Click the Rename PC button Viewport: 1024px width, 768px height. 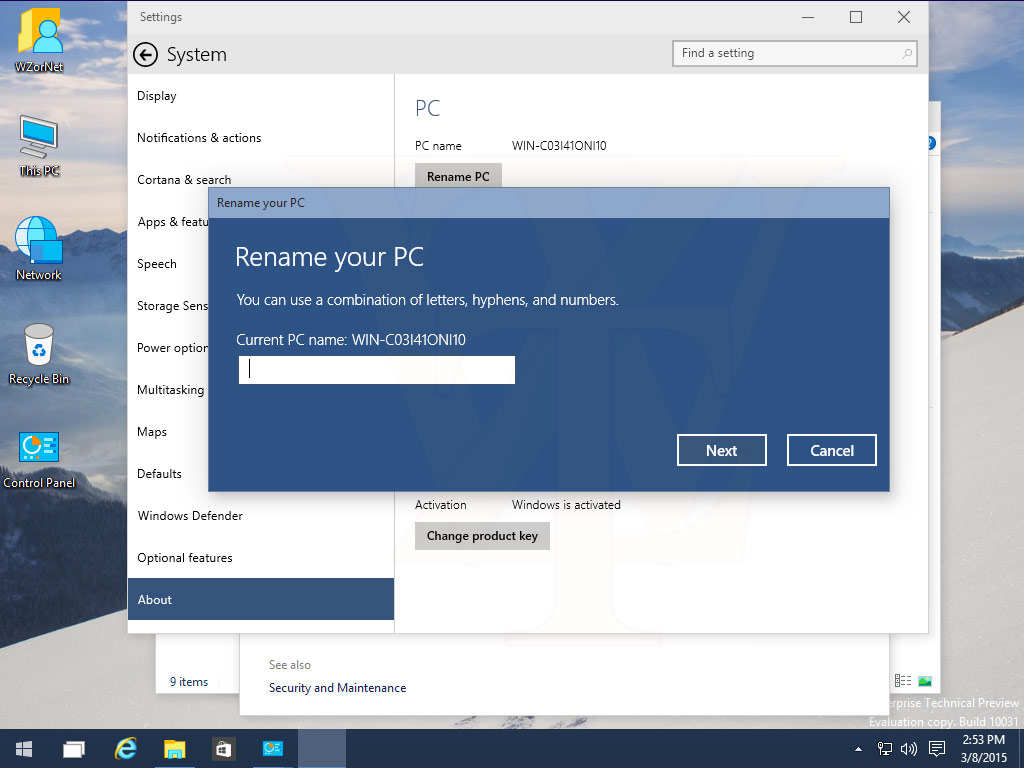458,176
